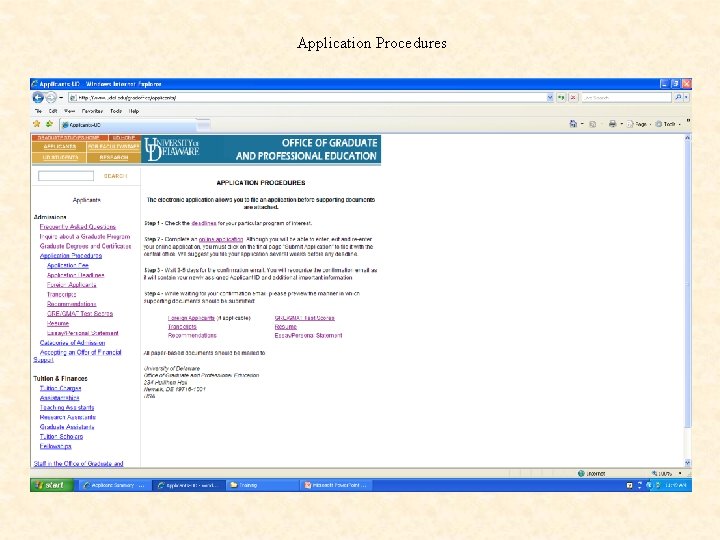Click the red Stop loading icon
The height and width of the screenshot is (540, 720).
[573, 98]
